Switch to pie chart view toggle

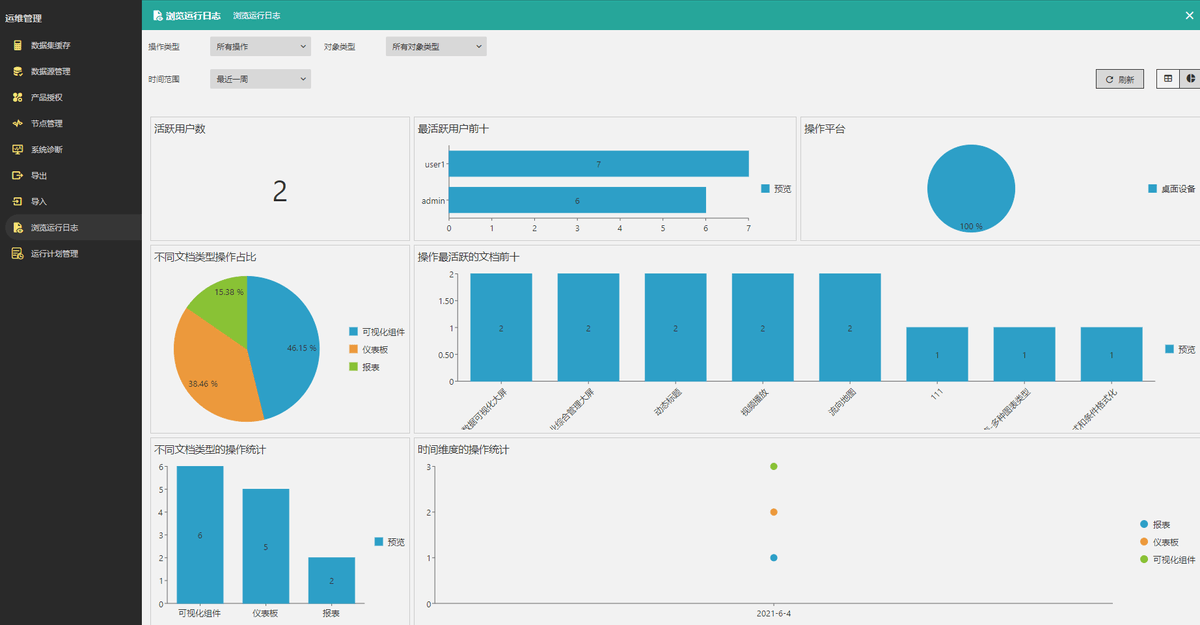pyautogui.click(x=1190, y=79)
